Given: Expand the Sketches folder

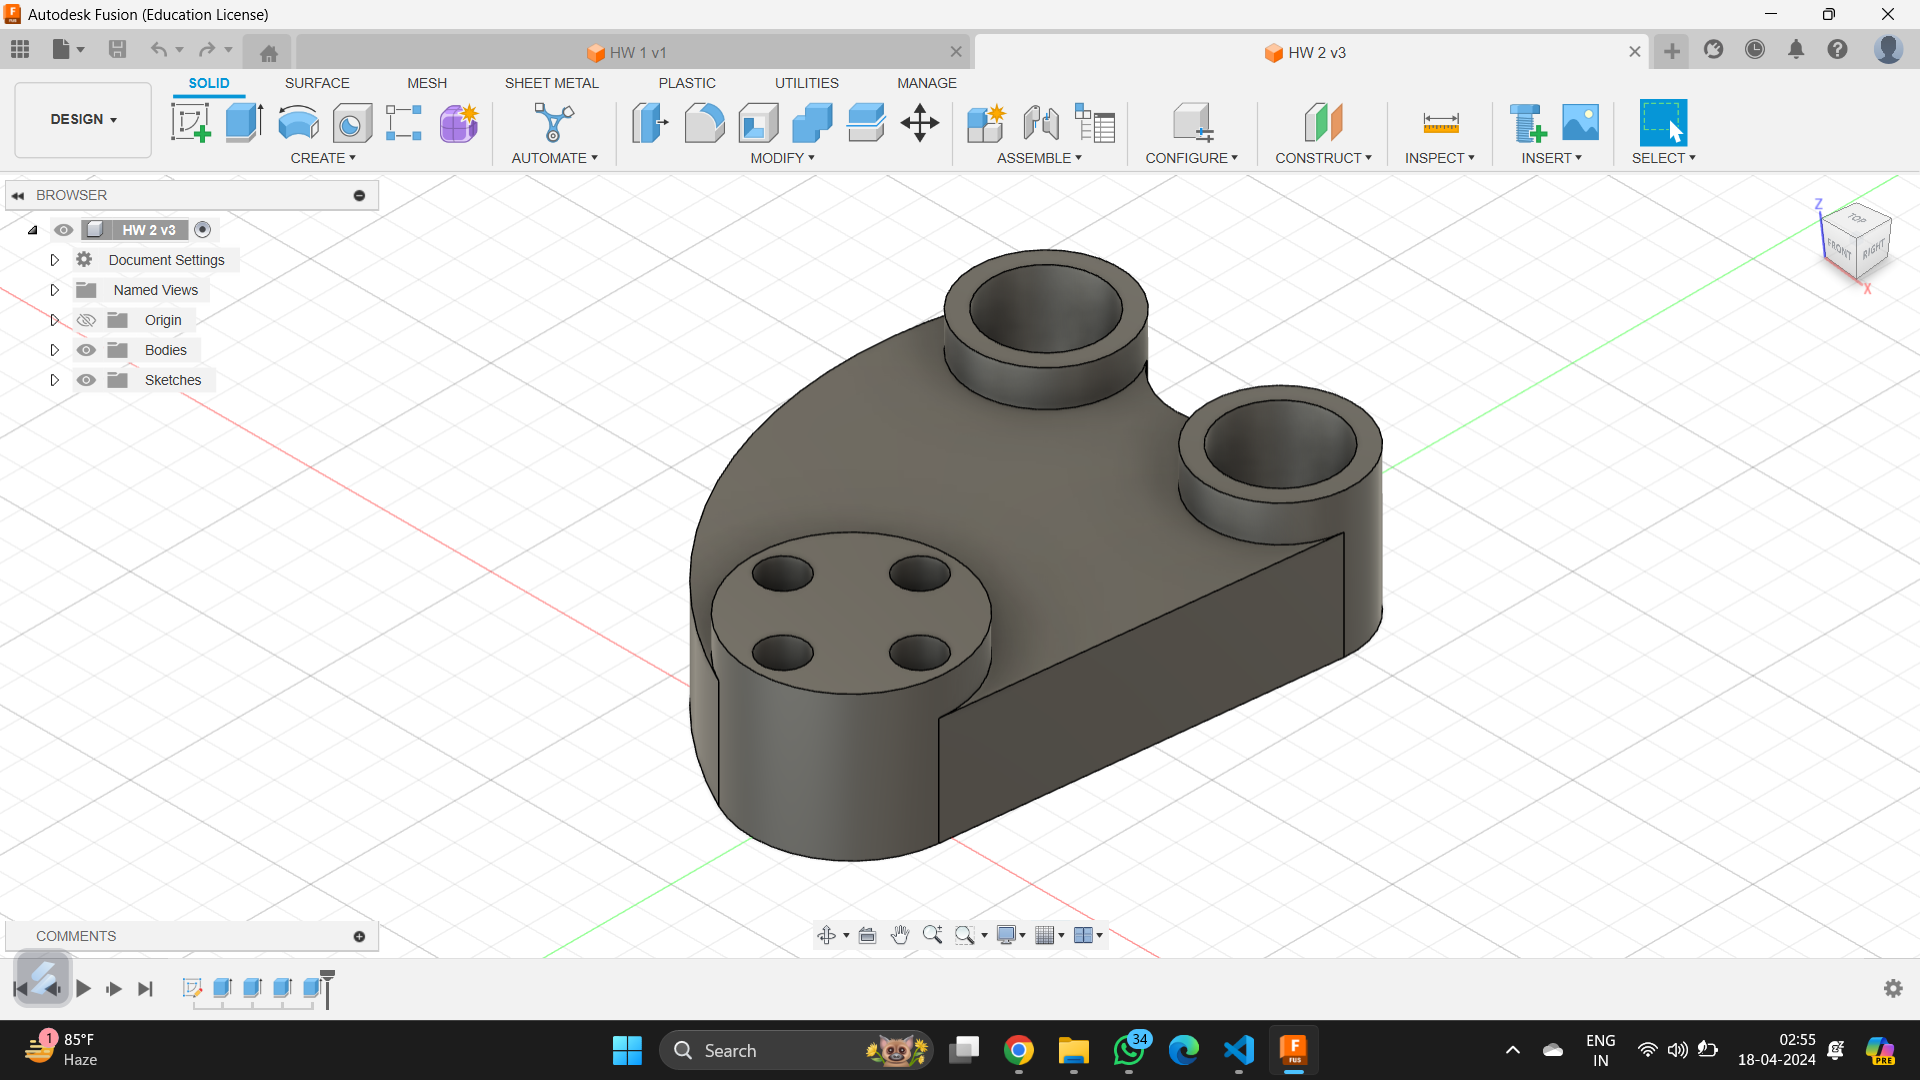Looking at the screenshot, I should click(55, 380).
